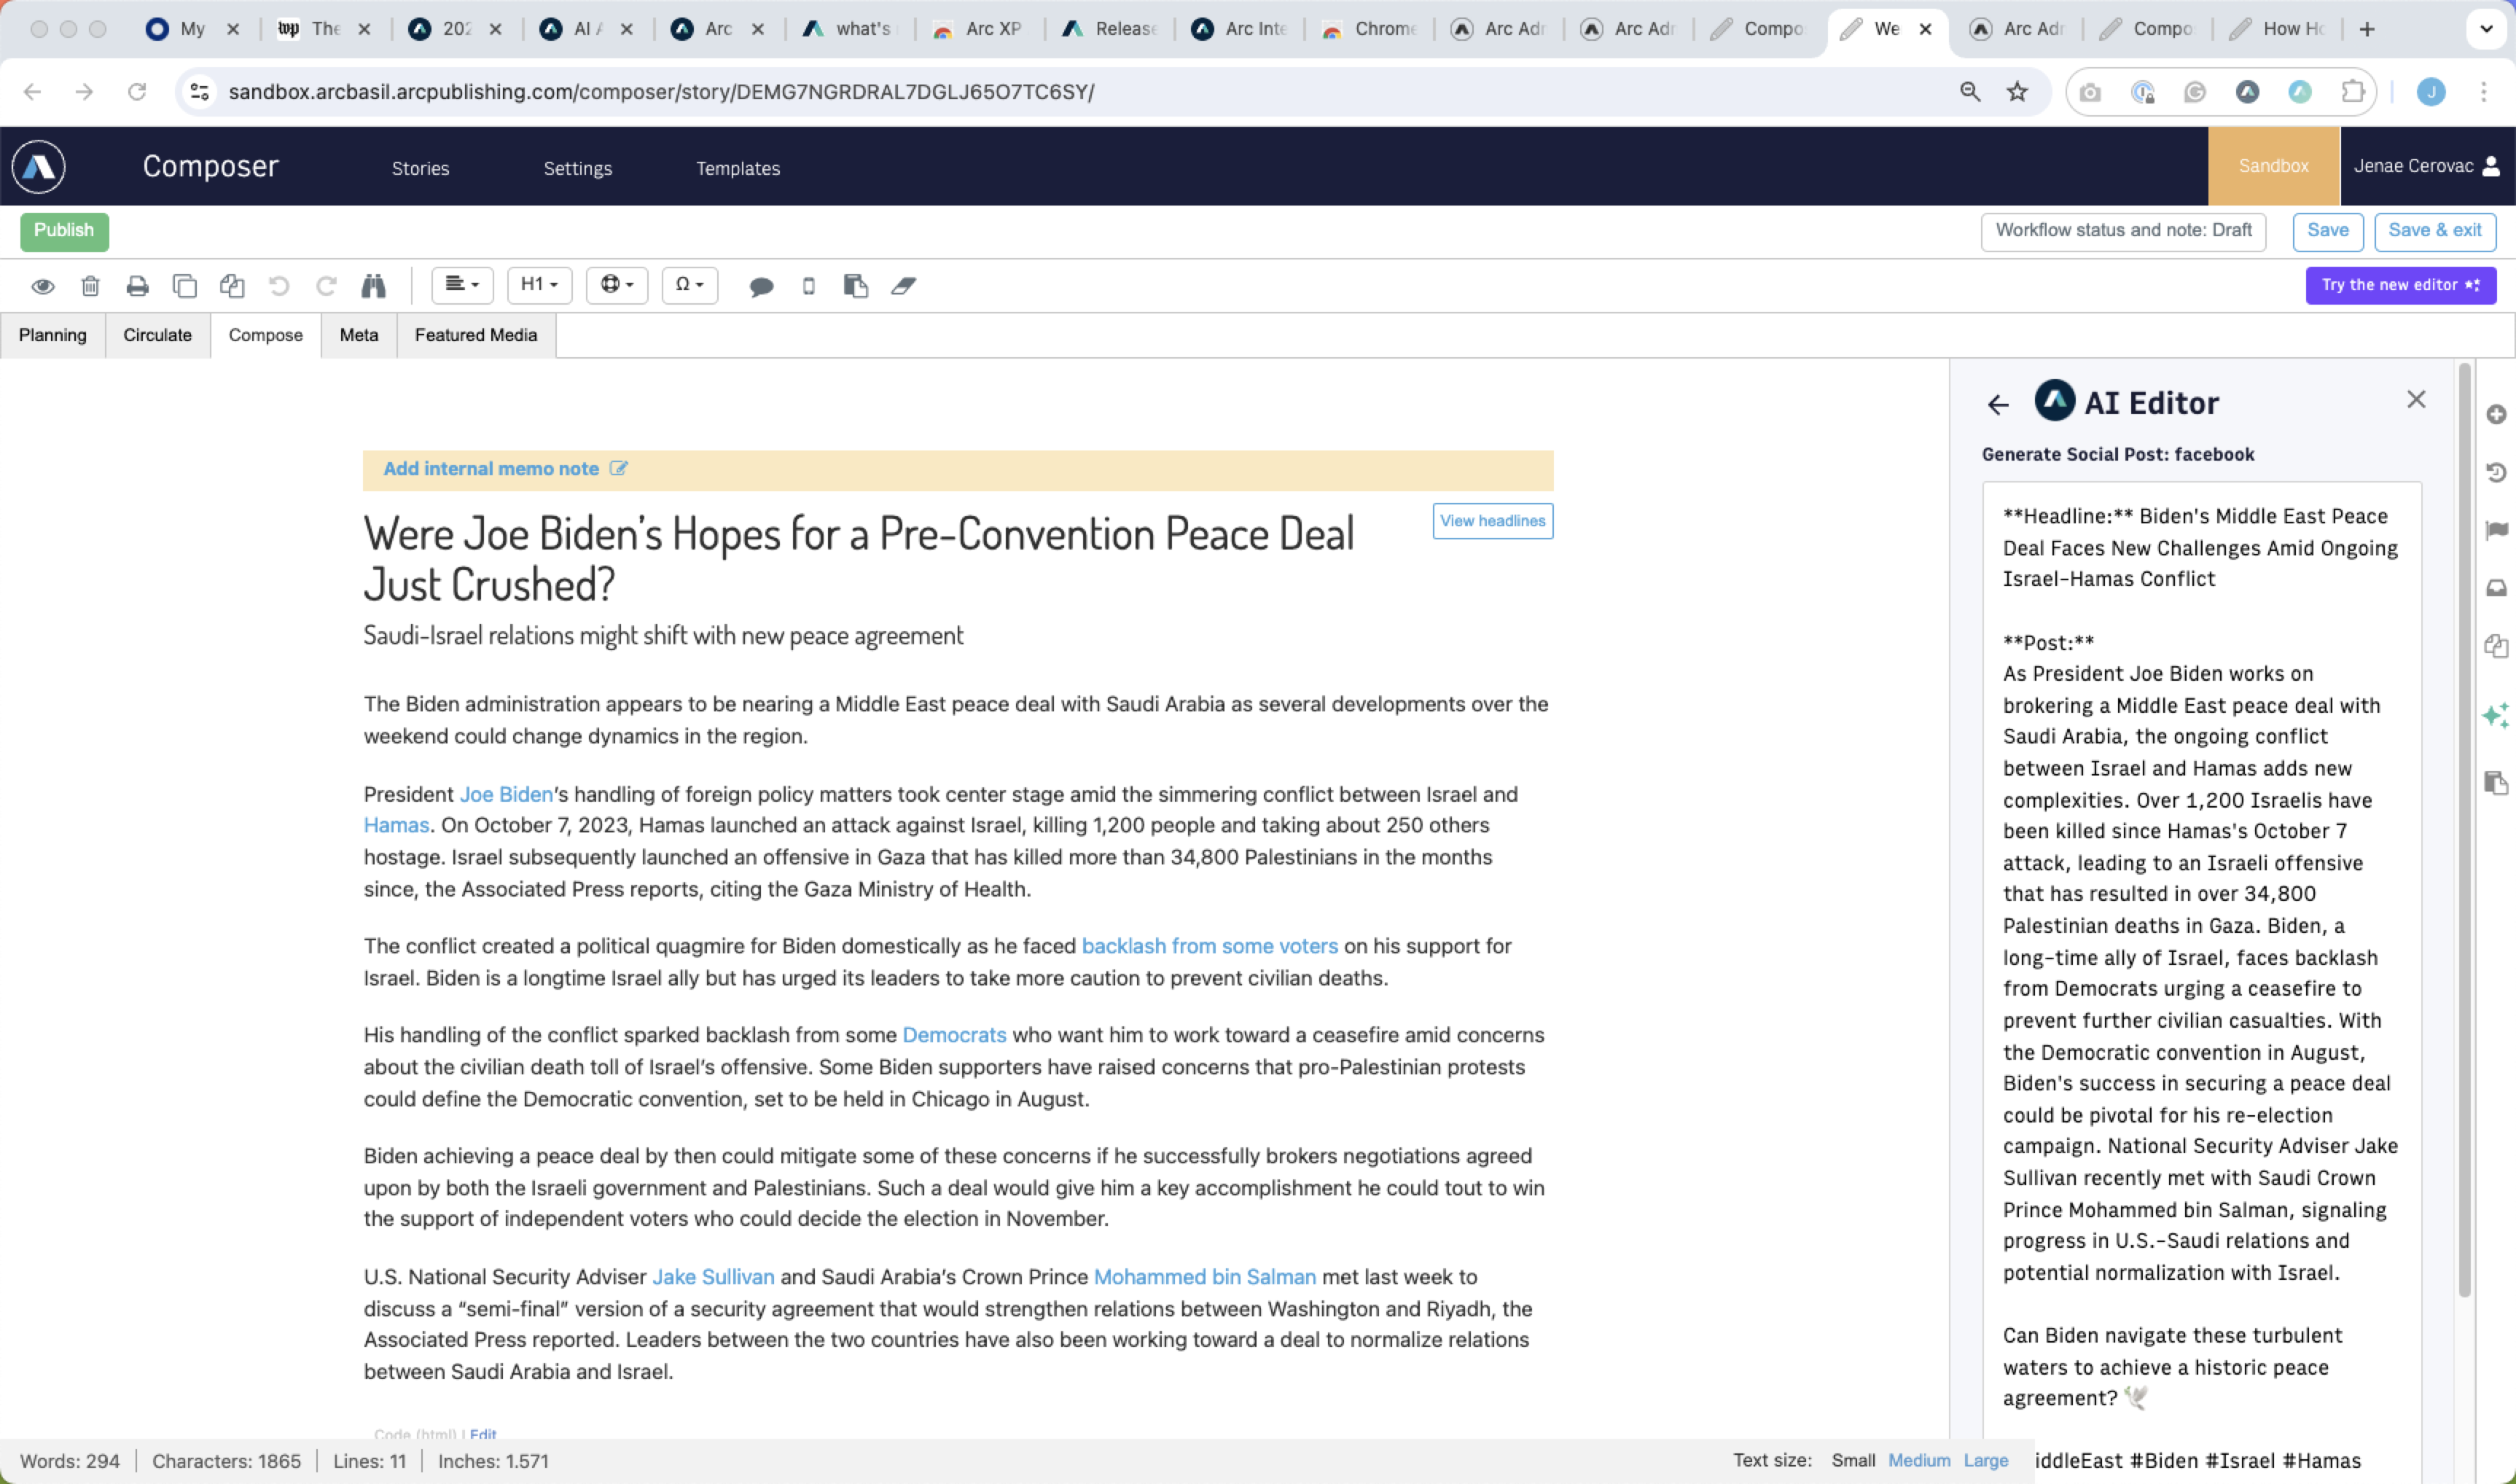The height and width of the screenshot is (1484, 2516).
Task: Click Try the new editor button
Action: click(2400, 285)
